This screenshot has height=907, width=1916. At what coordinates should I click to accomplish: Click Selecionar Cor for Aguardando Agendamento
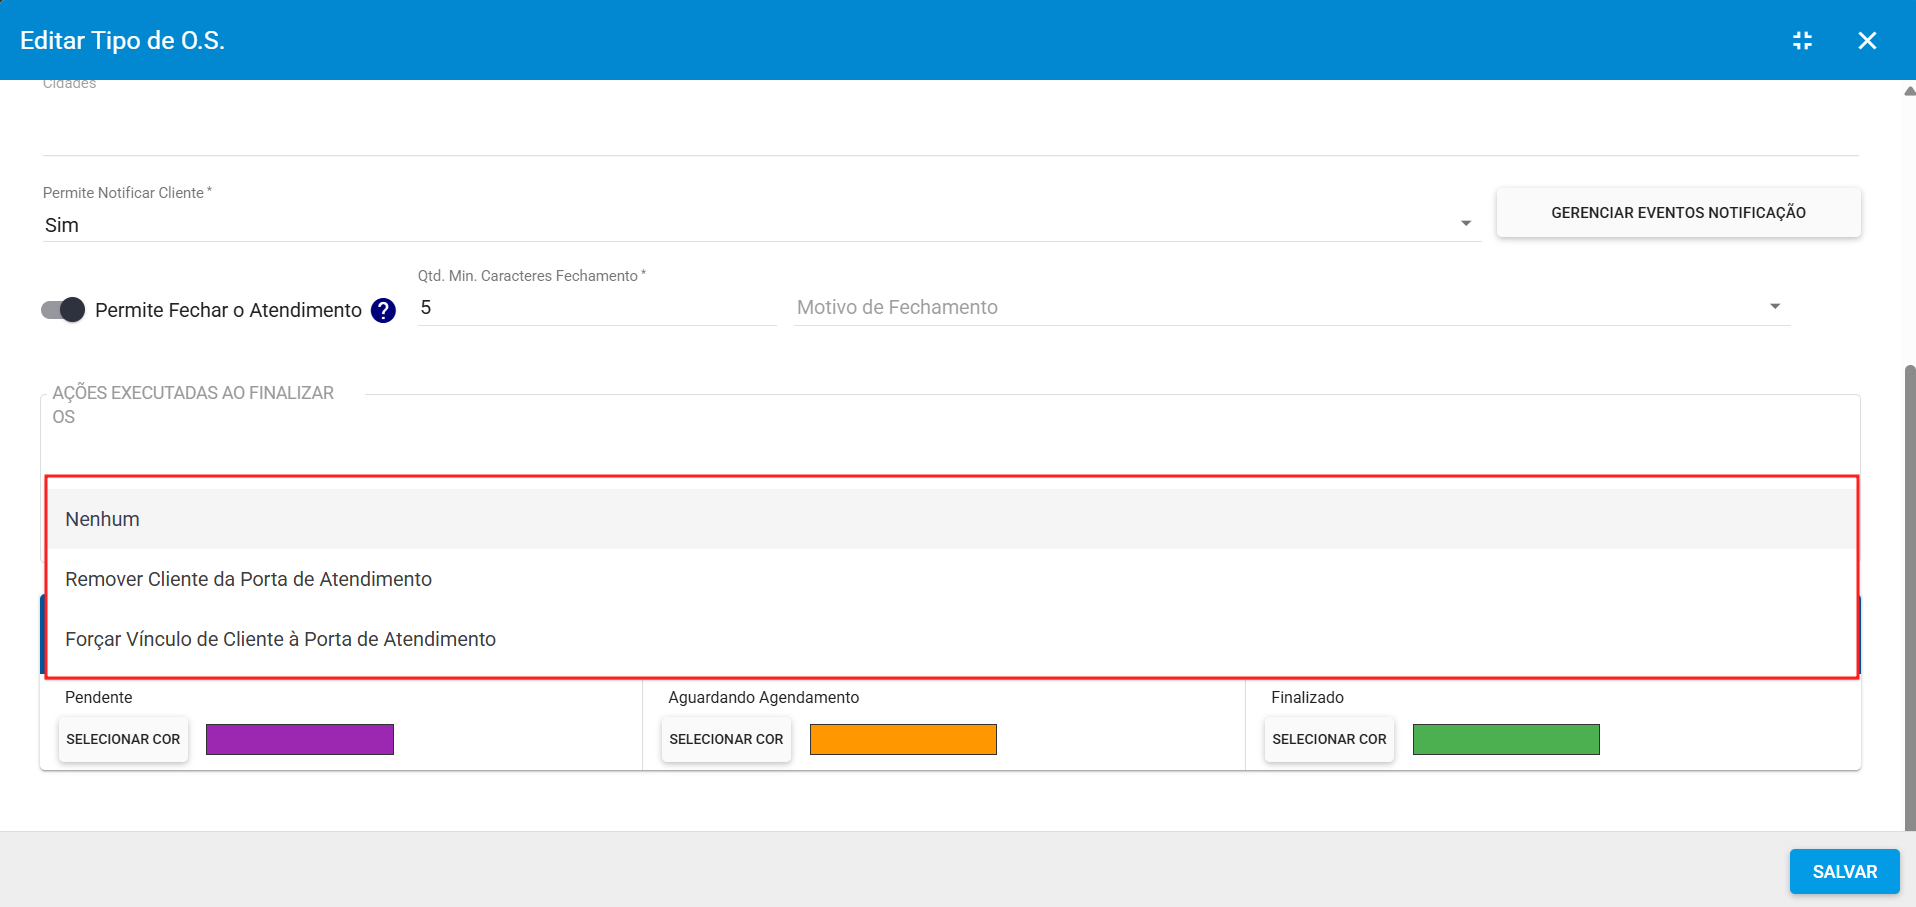(x=726, y=740)
